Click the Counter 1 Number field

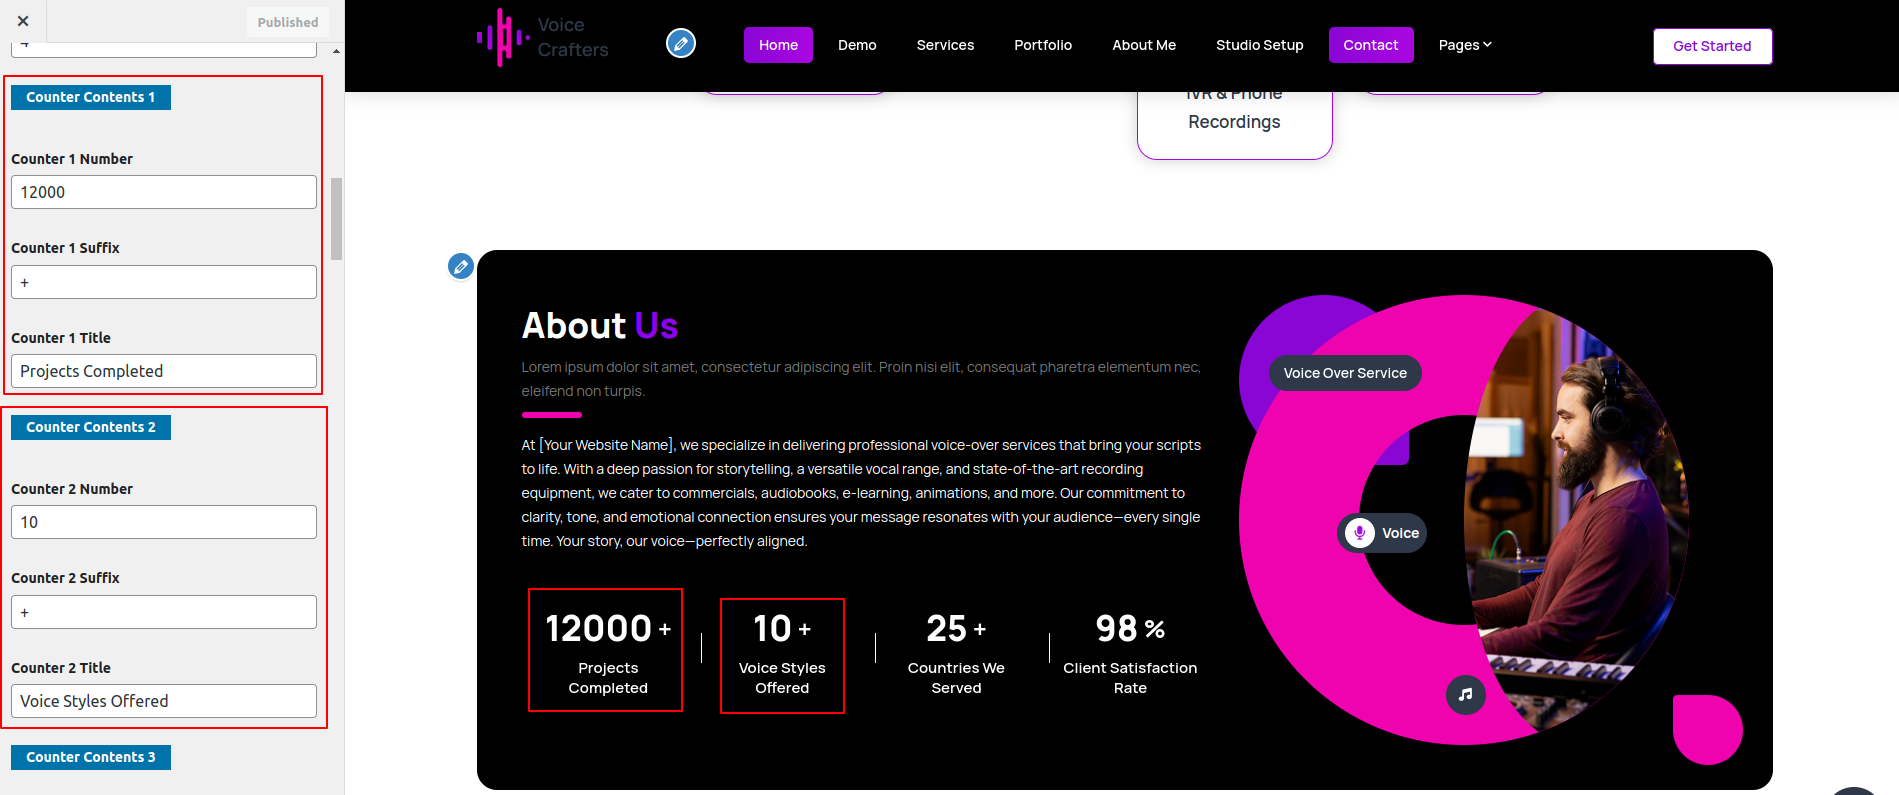[x=164, y=192]
